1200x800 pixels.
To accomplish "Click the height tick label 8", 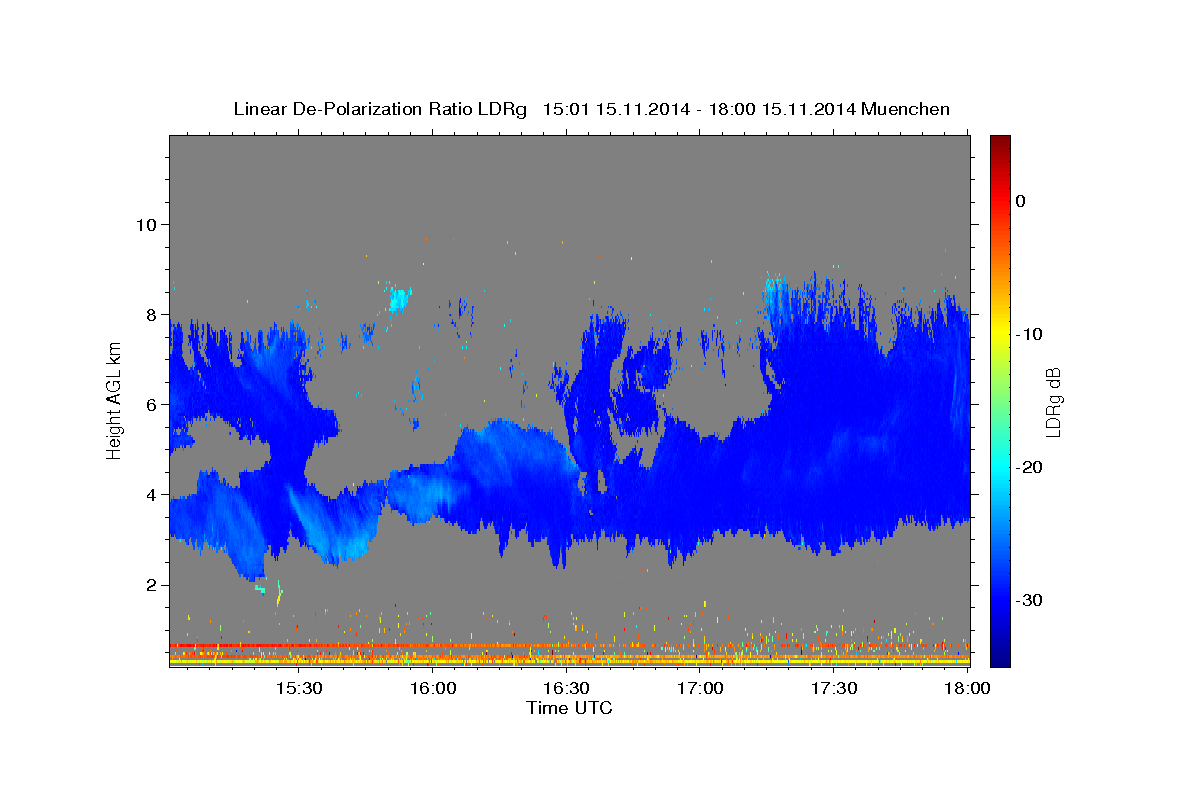I will 152,314.
